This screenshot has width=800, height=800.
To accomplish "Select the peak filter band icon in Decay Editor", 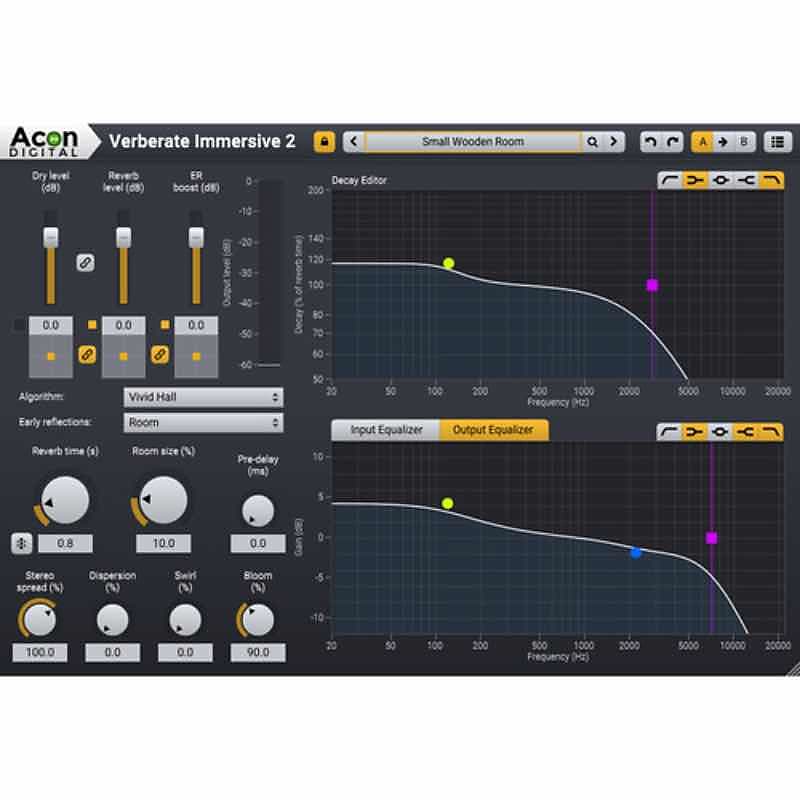I will point(722,179).
